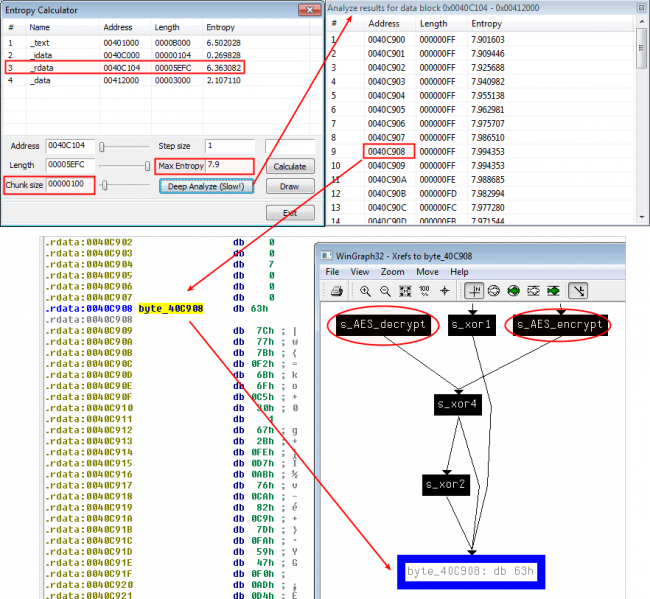This screenshot has height=599, width=650.
Task: Click the rightmost arrow icon in WinGraph32 toolbar
Action: click(x=577, y=290)
